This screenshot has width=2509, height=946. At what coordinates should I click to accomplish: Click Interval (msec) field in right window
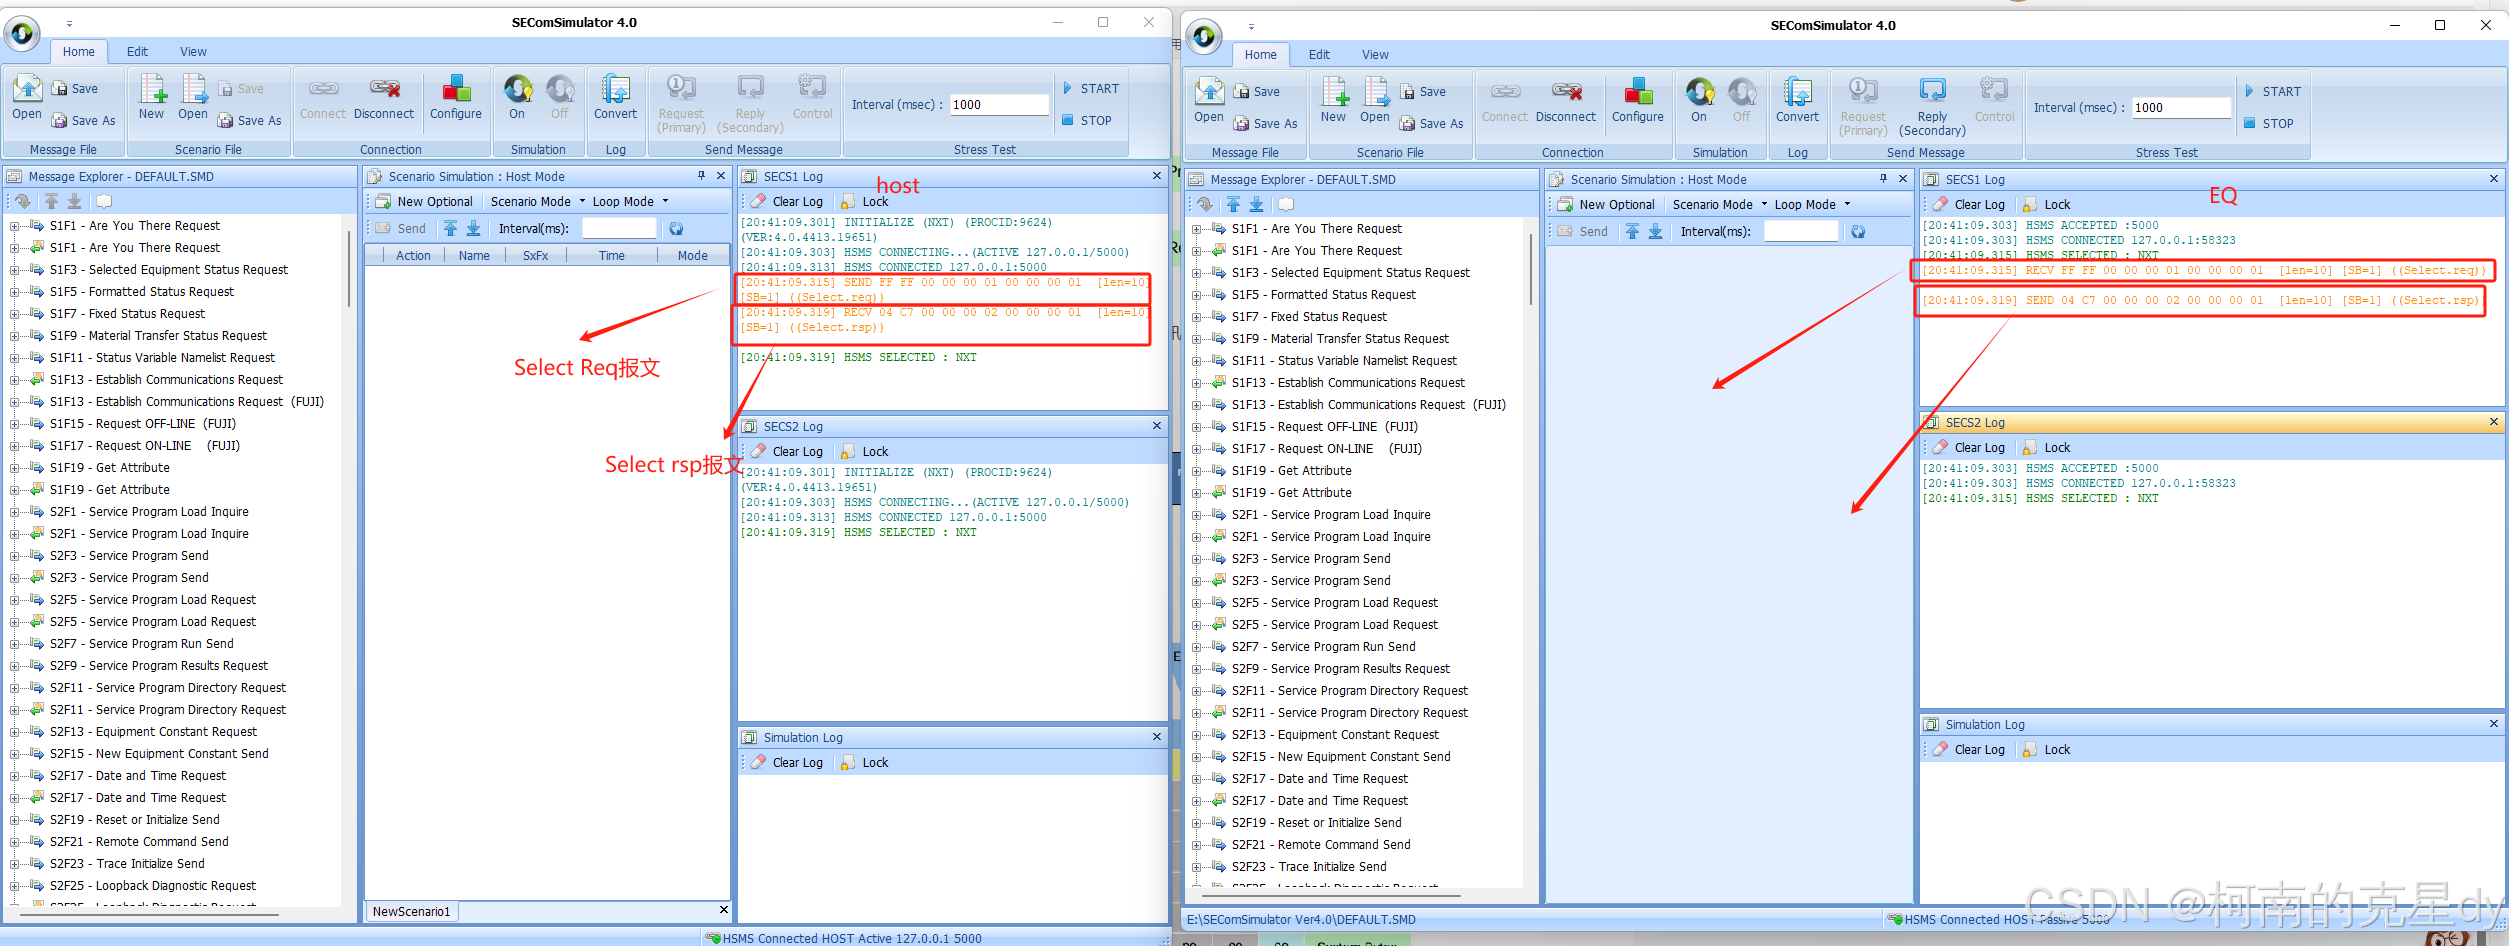point(2181,108)
